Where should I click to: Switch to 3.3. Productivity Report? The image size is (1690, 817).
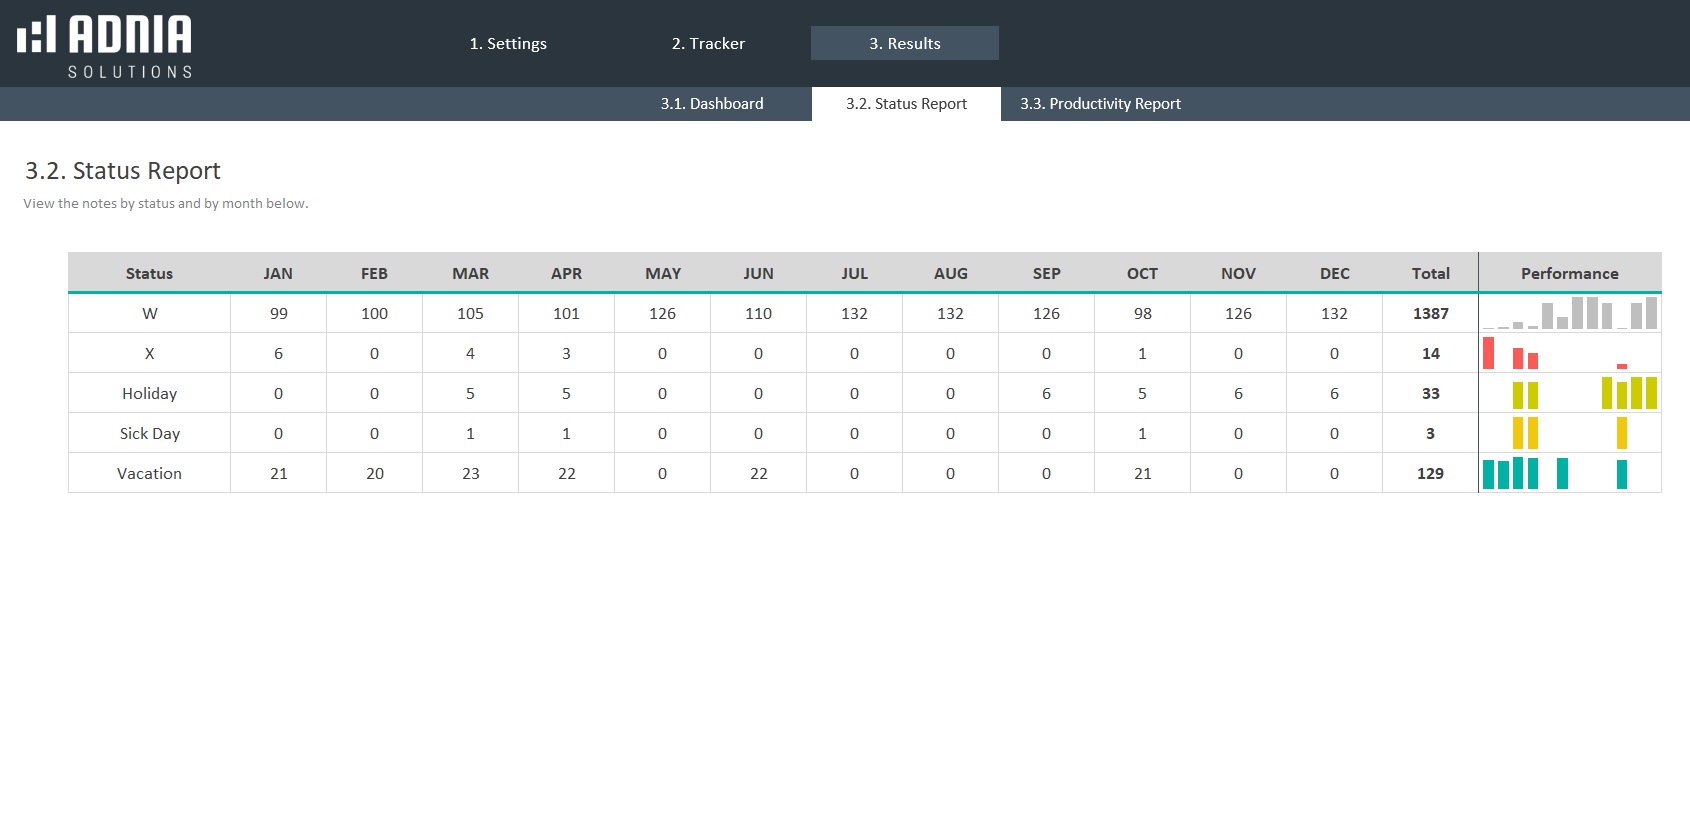tap(1100, 104)
